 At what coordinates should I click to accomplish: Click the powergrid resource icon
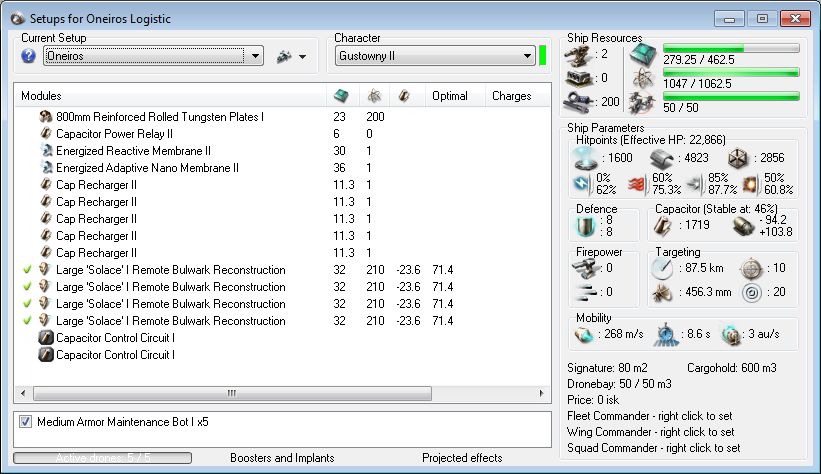pyautogui.click(x=642, y=79)
